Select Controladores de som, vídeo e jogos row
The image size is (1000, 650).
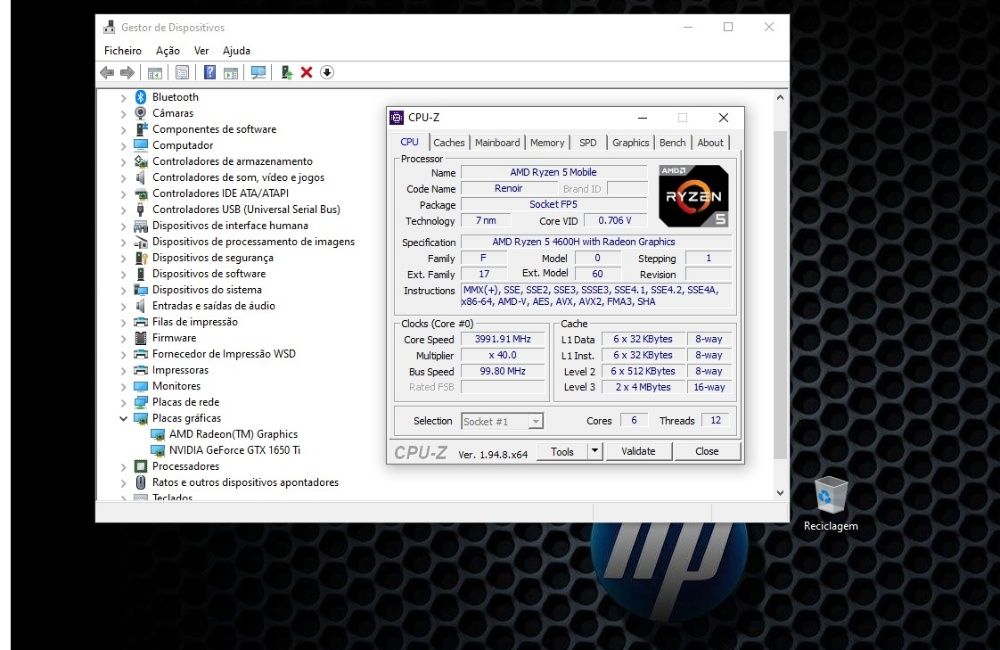tap(238, 177)
